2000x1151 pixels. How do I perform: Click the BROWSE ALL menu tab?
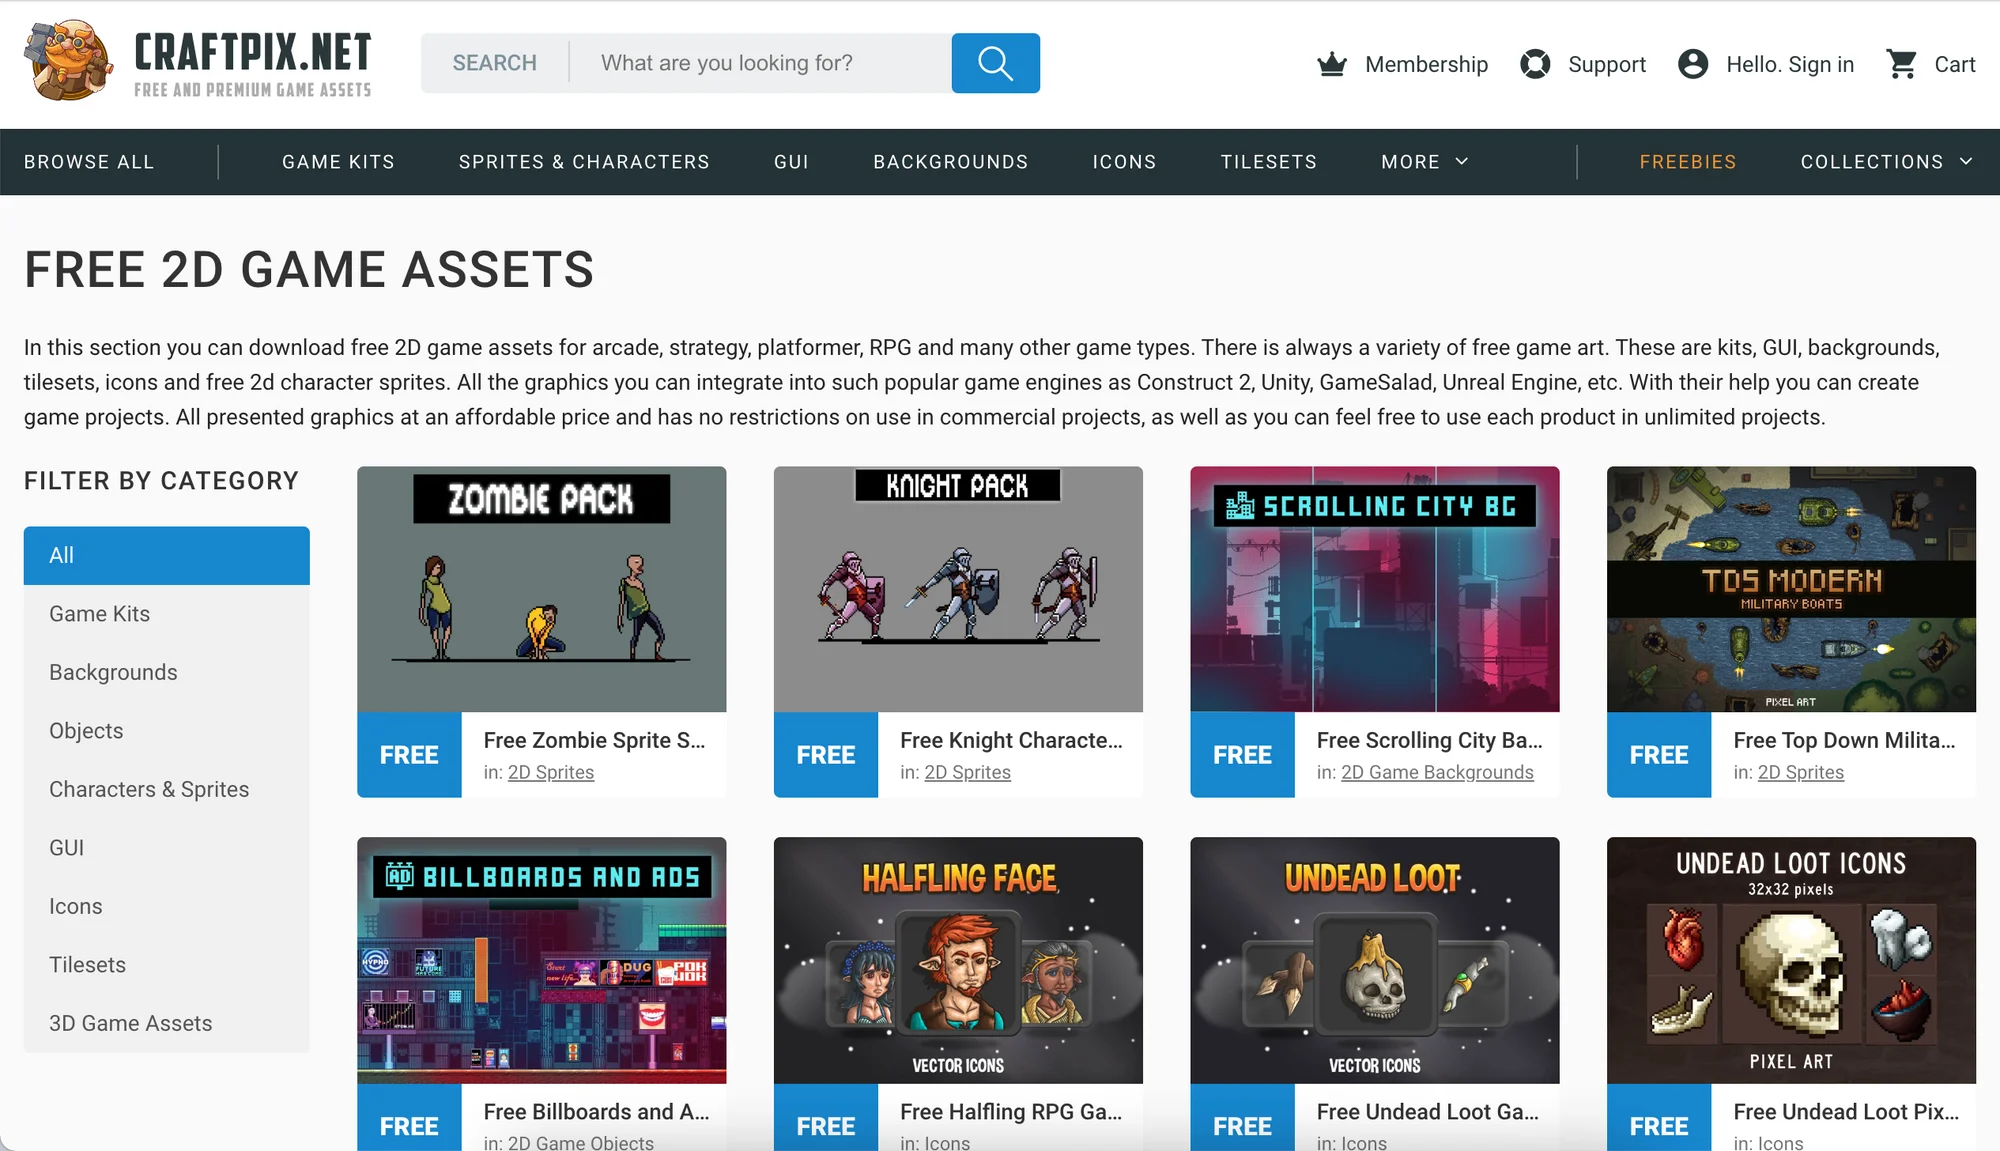pyautogui.click(x=89, y=161)
